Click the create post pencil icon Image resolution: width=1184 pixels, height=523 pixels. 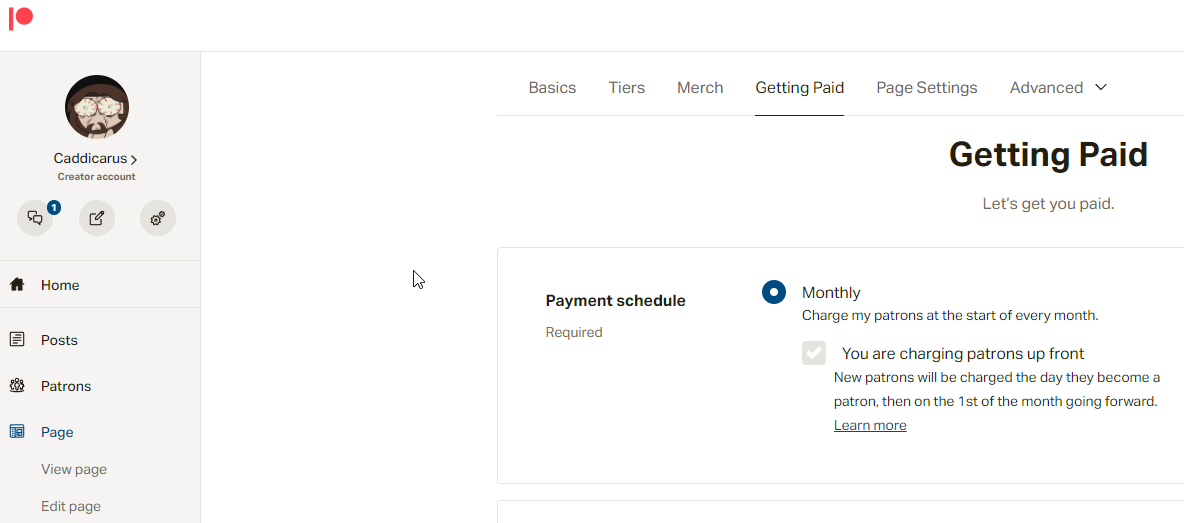[97, 219]
